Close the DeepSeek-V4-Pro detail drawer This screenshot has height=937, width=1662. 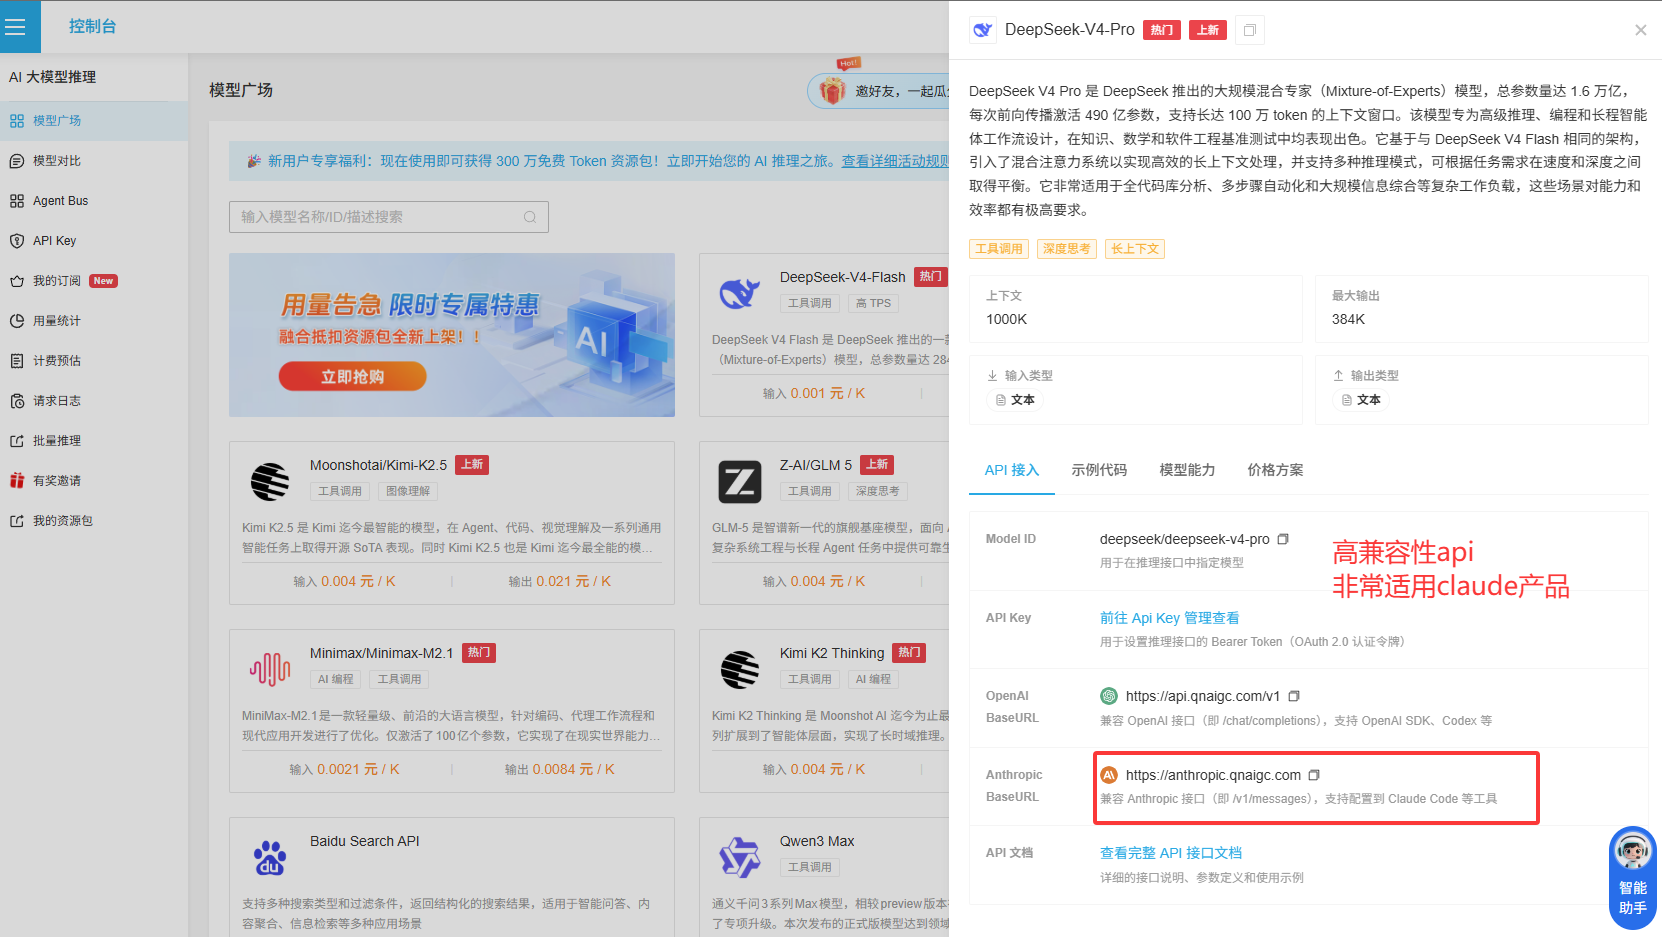1640,30
